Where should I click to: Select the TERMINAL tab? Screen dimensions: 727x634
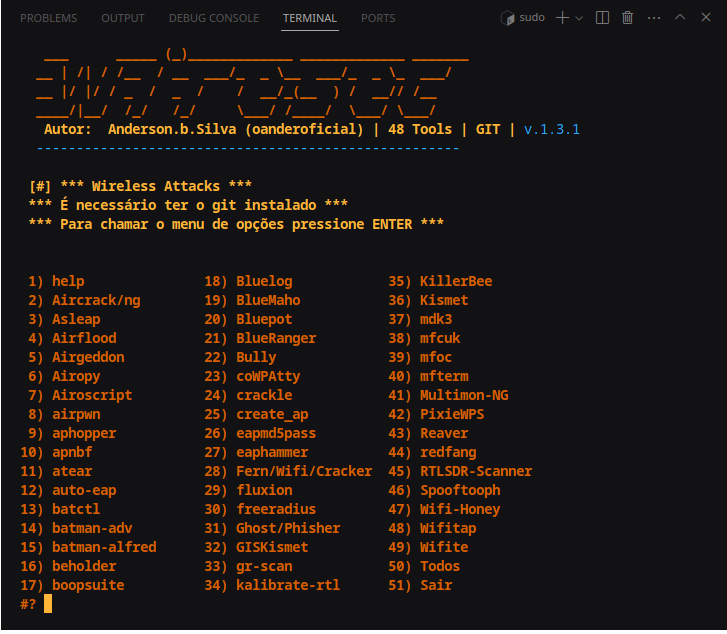[x=310, y=18]
